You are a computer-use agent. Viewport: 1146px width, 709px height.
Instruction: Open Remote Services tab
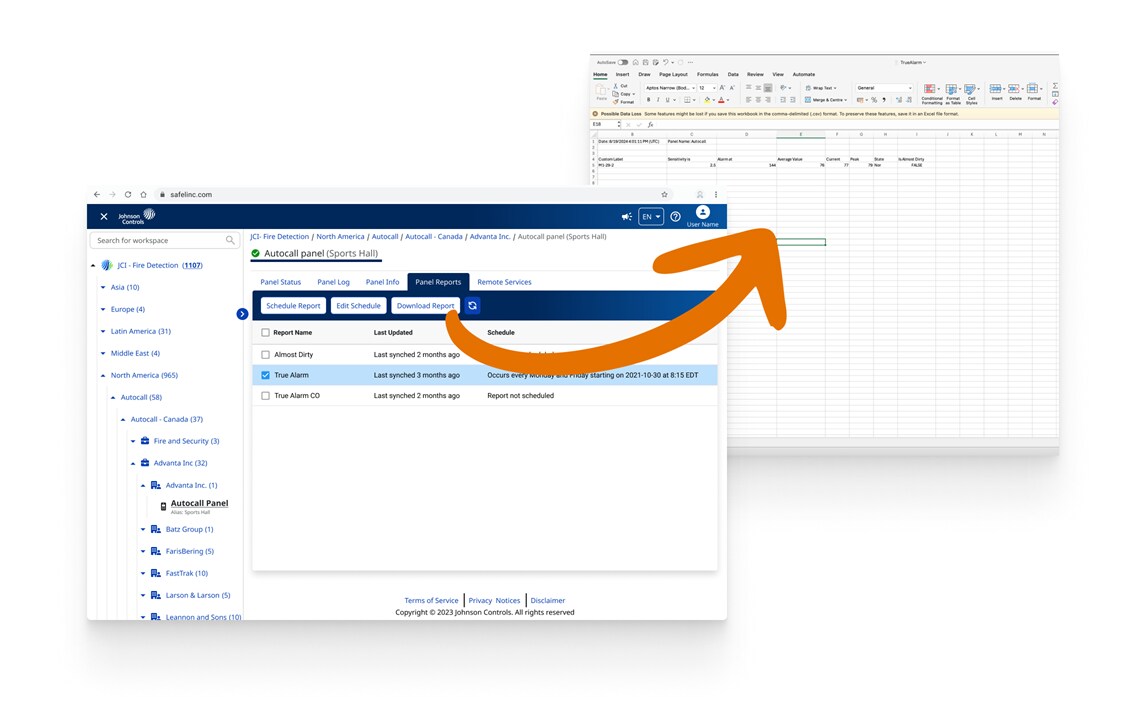[504, 282]
